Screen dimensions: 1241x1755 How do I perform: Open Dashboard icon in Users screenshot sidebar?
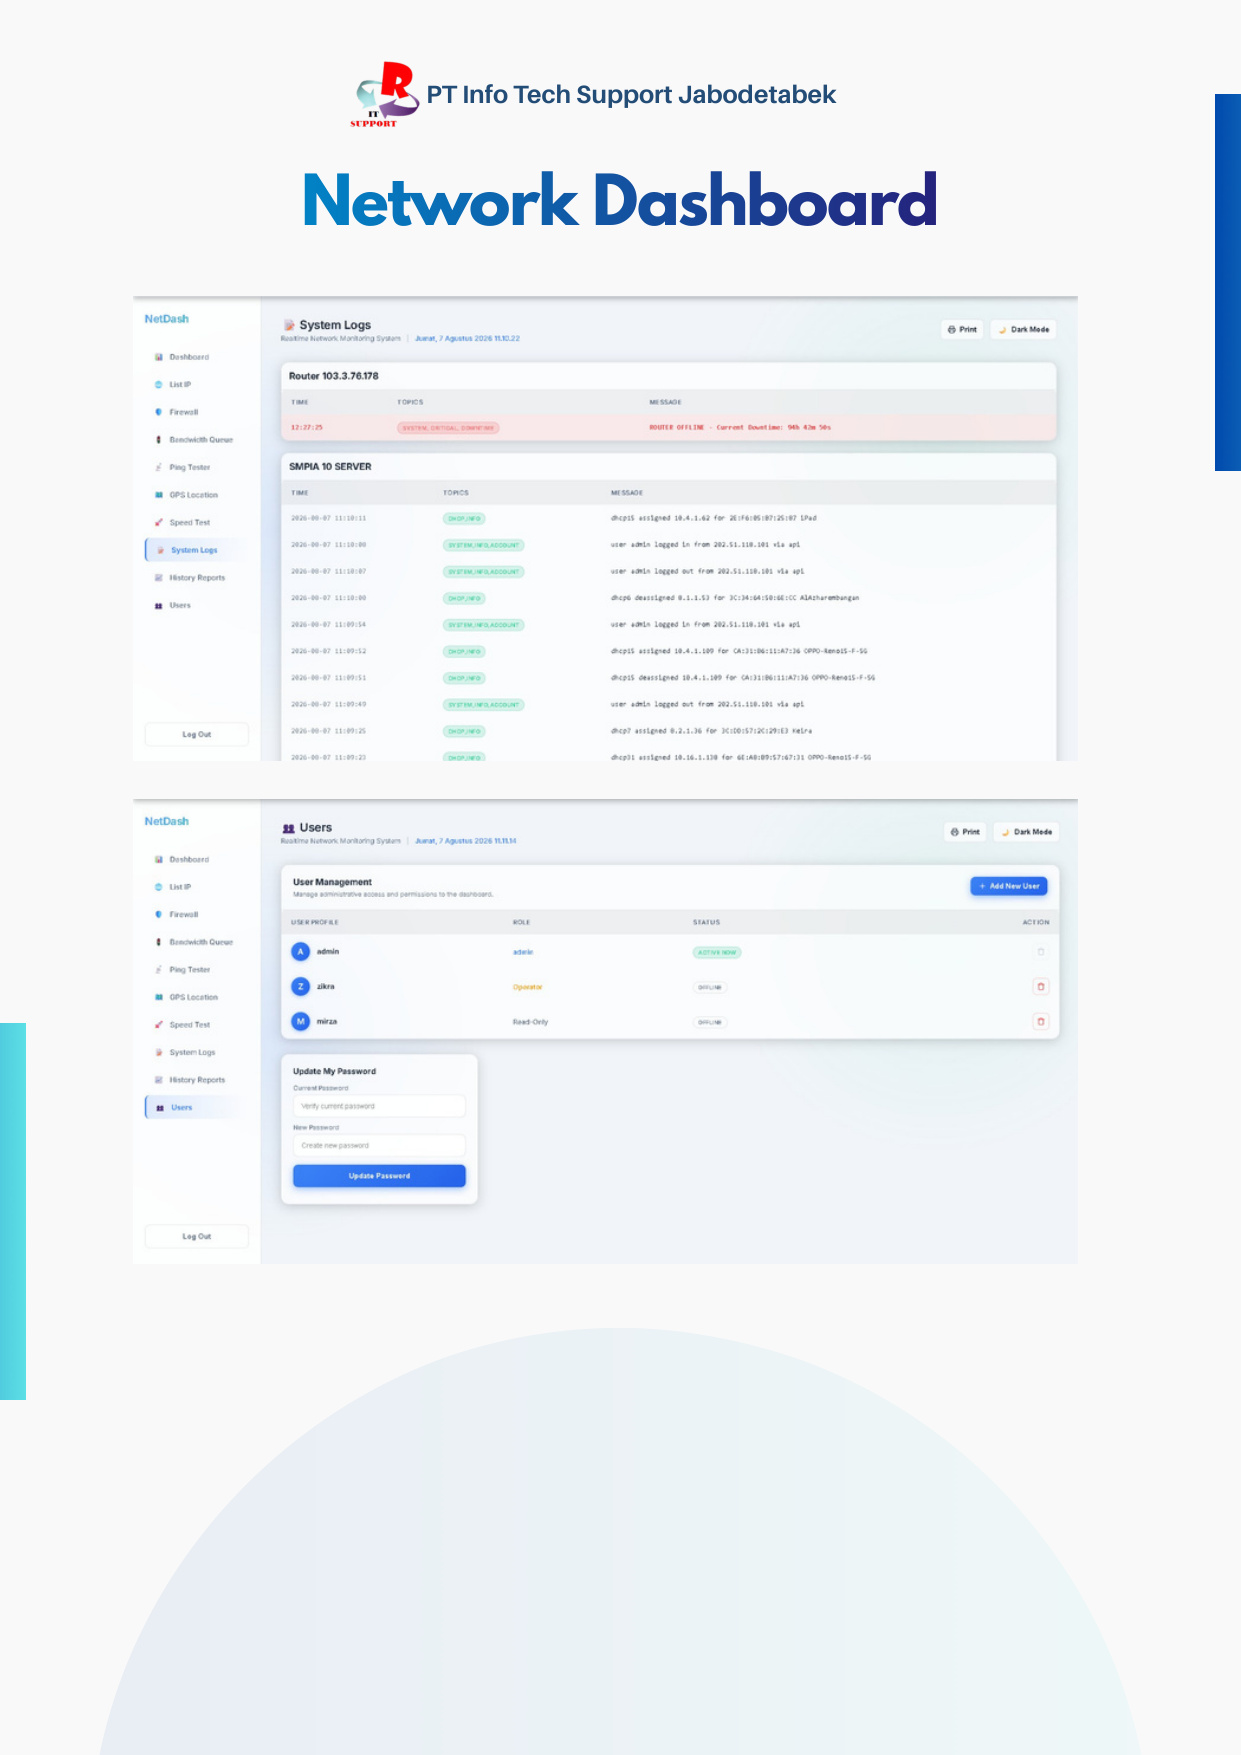tap(159, 860)
